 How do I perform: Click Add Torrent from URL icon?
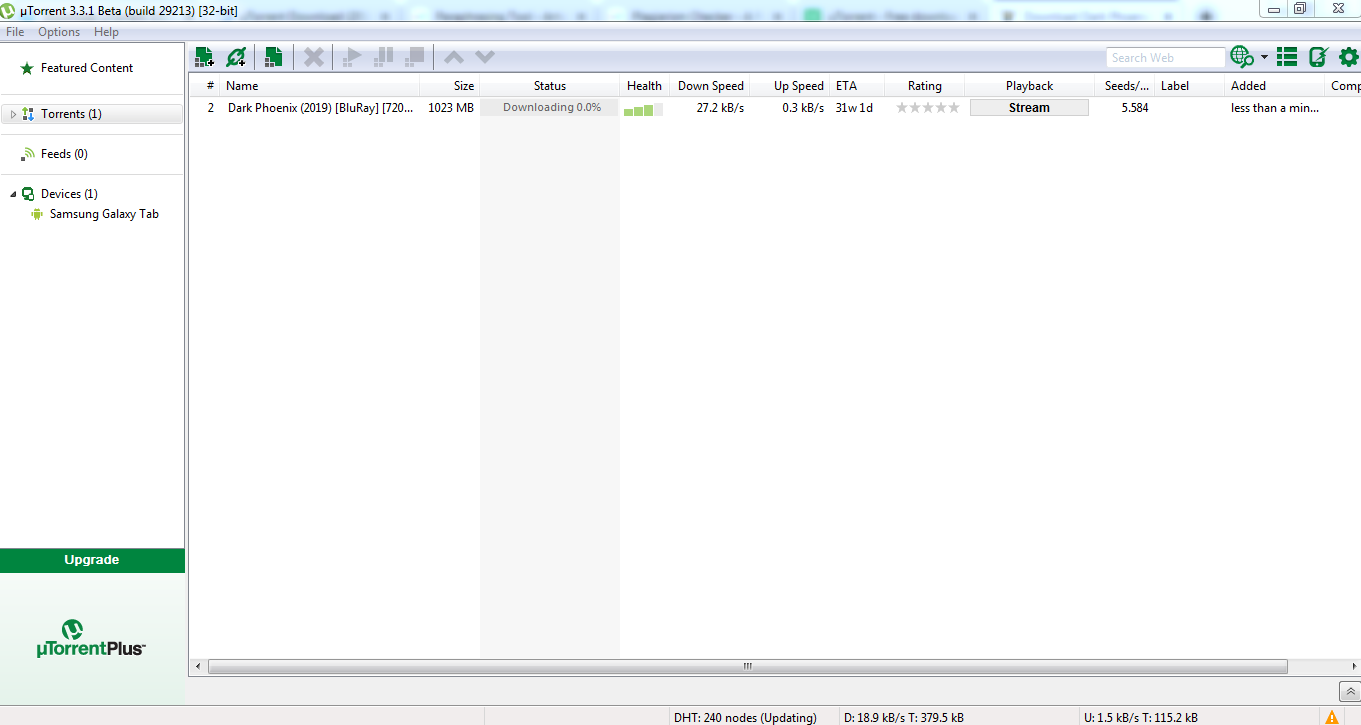pyautogui.click(x=236, y=57)
